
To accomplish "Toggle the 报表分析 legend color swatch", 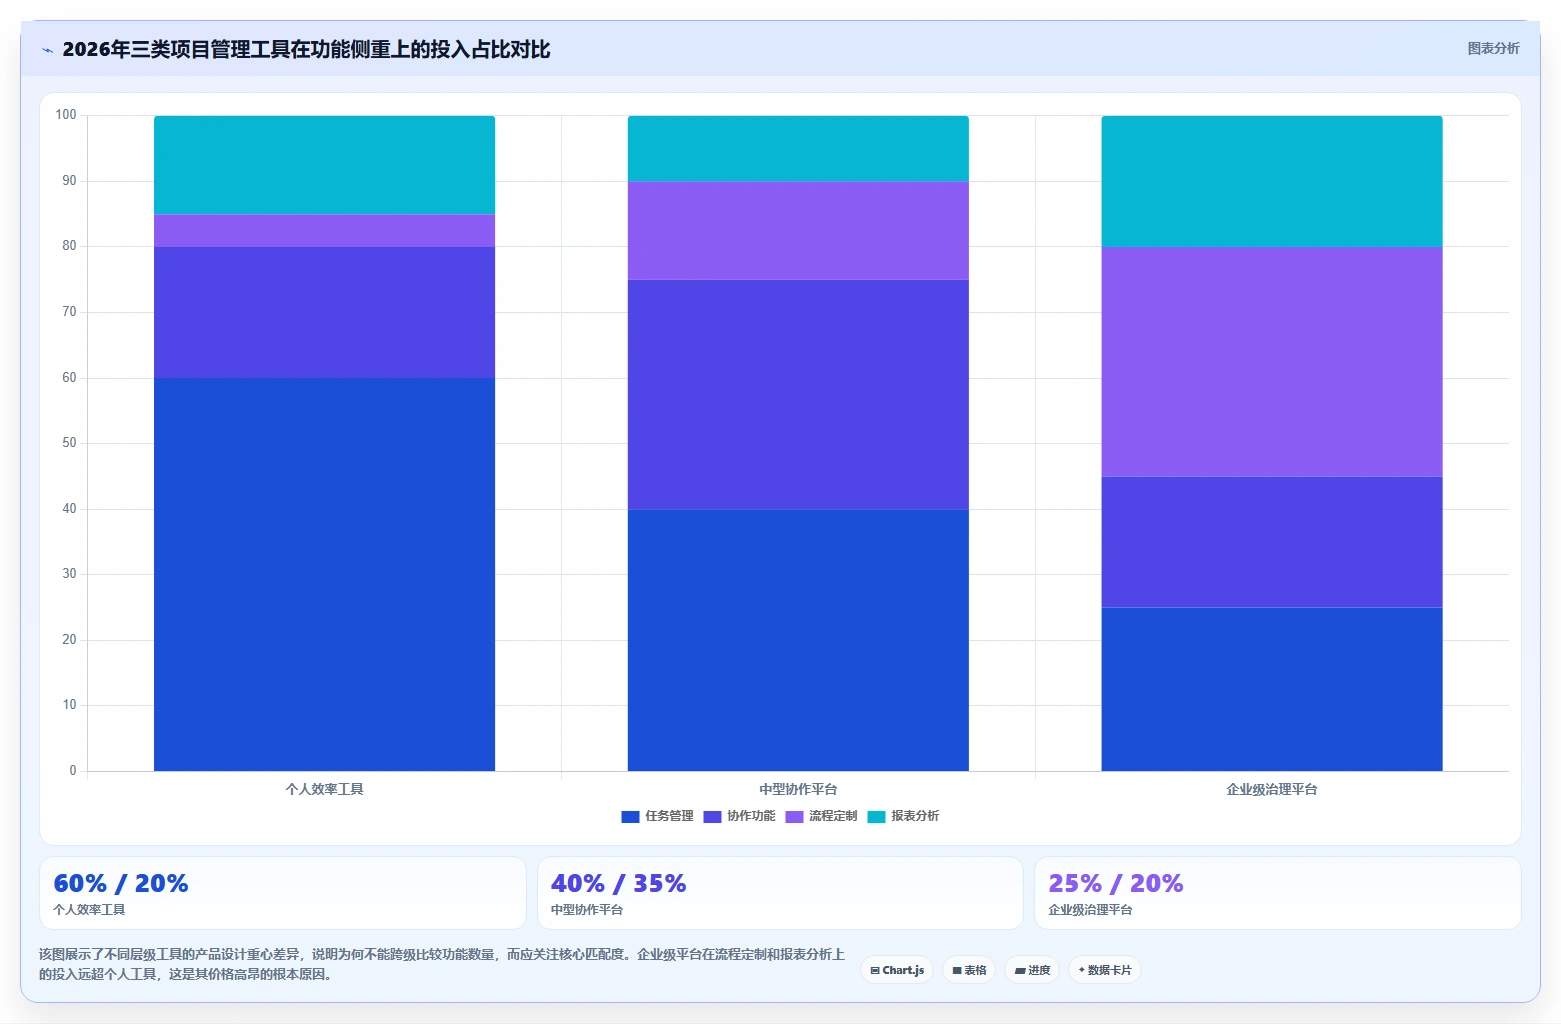I will coord(876,817).
